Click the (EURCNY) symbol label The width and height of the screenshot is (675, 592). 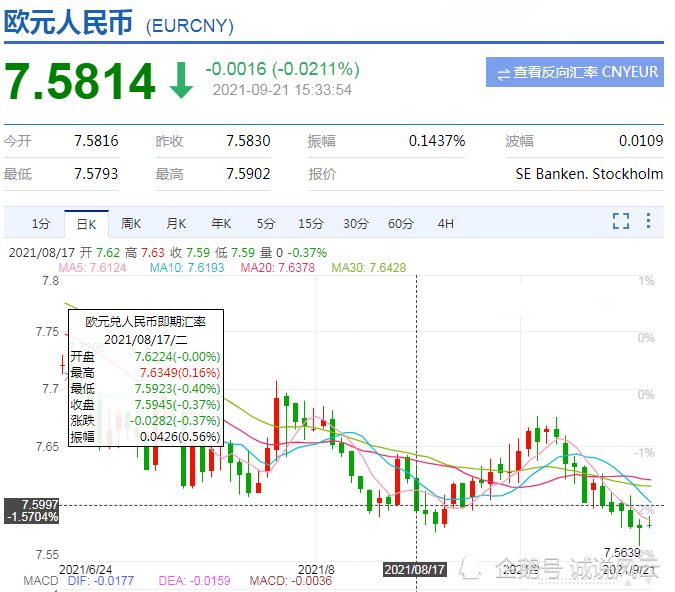click(189, 26)
